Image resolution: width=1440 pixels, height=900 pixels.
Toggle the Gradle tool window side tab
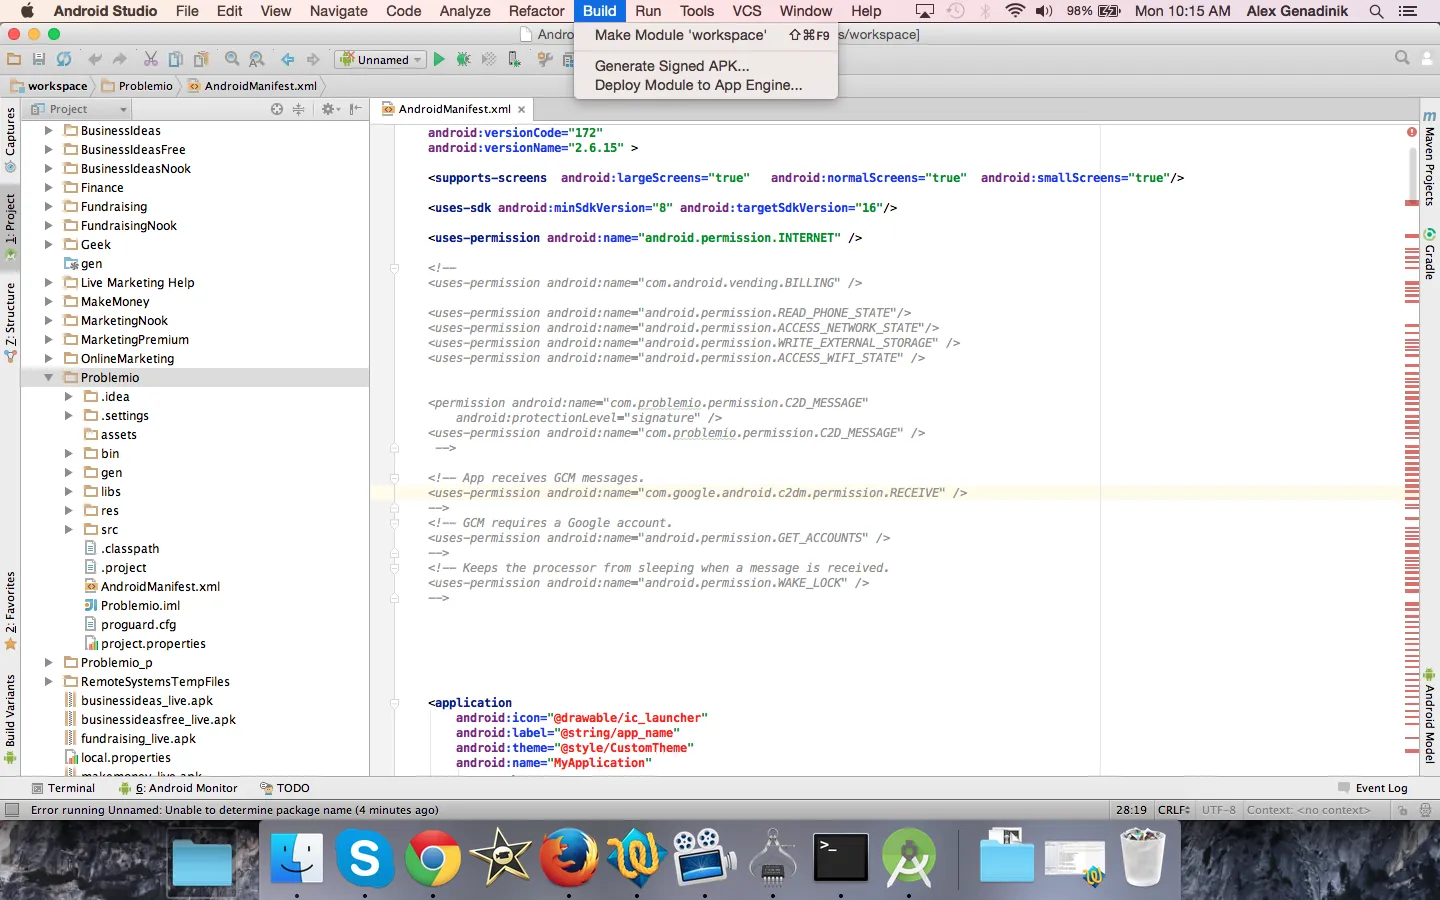click(x=1429, y=255)
